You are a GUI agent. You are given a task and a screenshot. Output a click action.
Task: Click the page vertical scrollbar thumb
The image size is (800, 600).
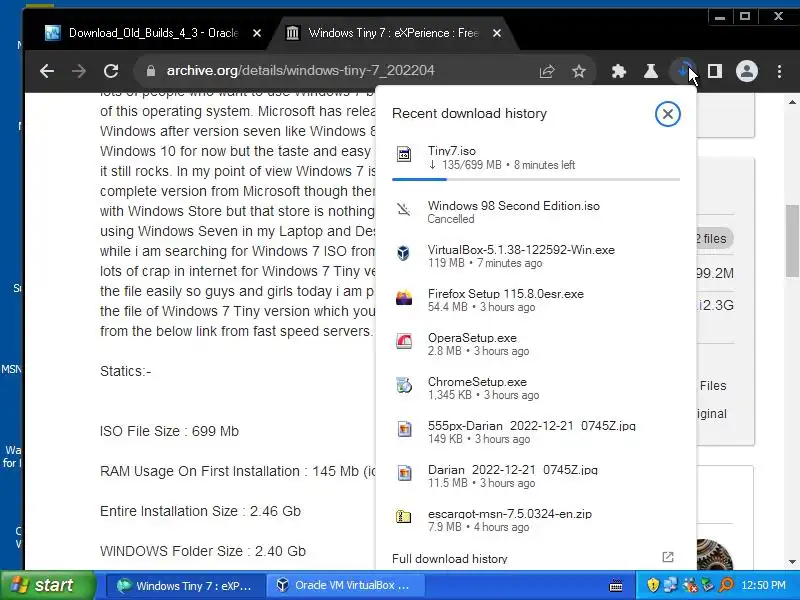pos(792,241)
